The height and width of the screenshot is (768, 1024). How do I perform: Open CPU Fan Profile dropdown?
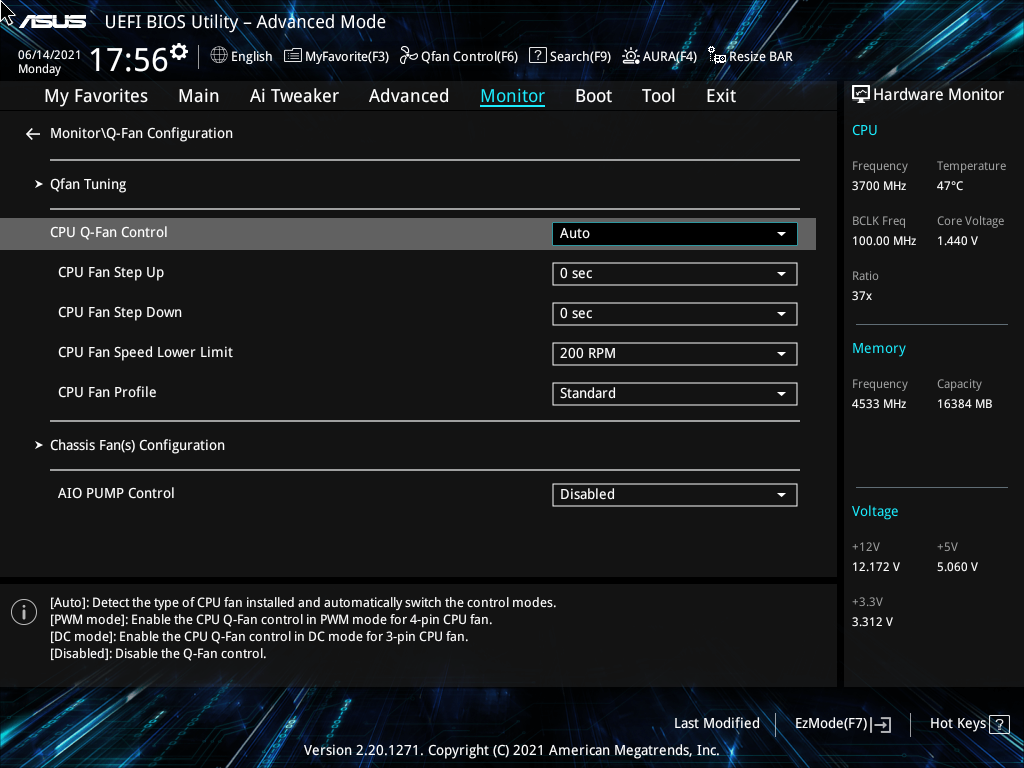click(675, 393)
